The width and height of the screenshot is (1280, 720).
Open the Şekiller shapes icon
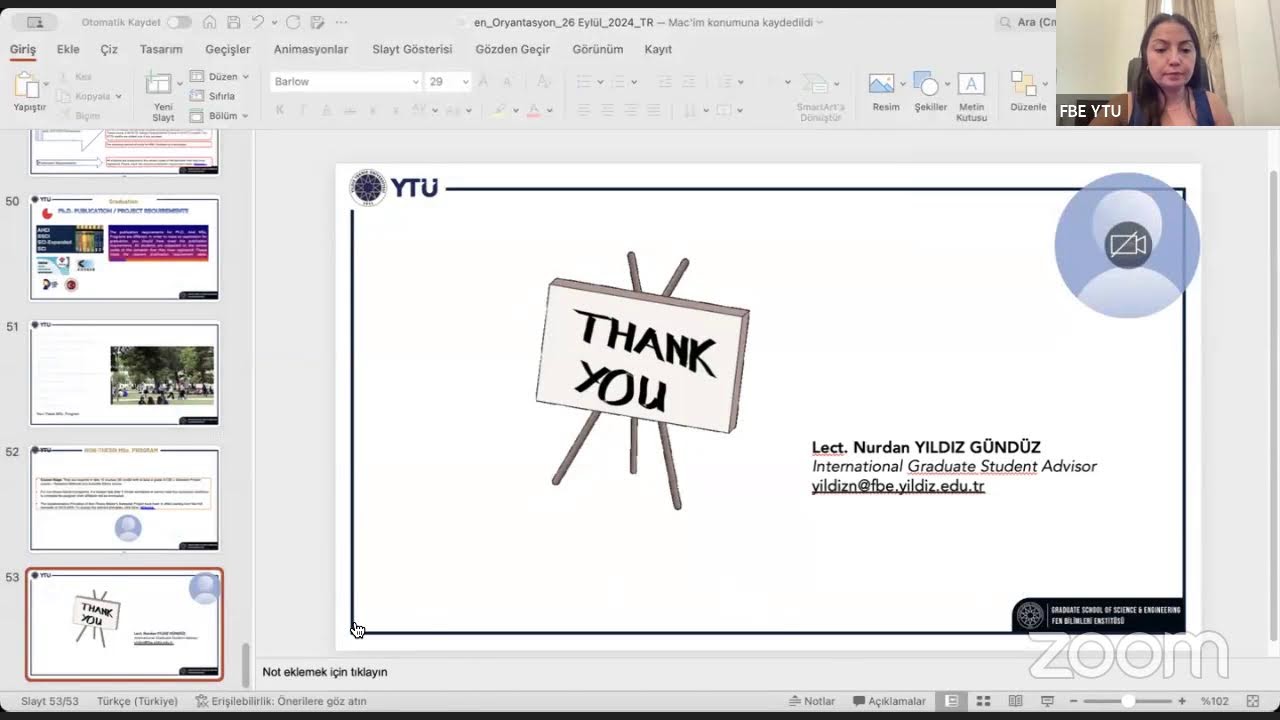click(x=926, y=85)
